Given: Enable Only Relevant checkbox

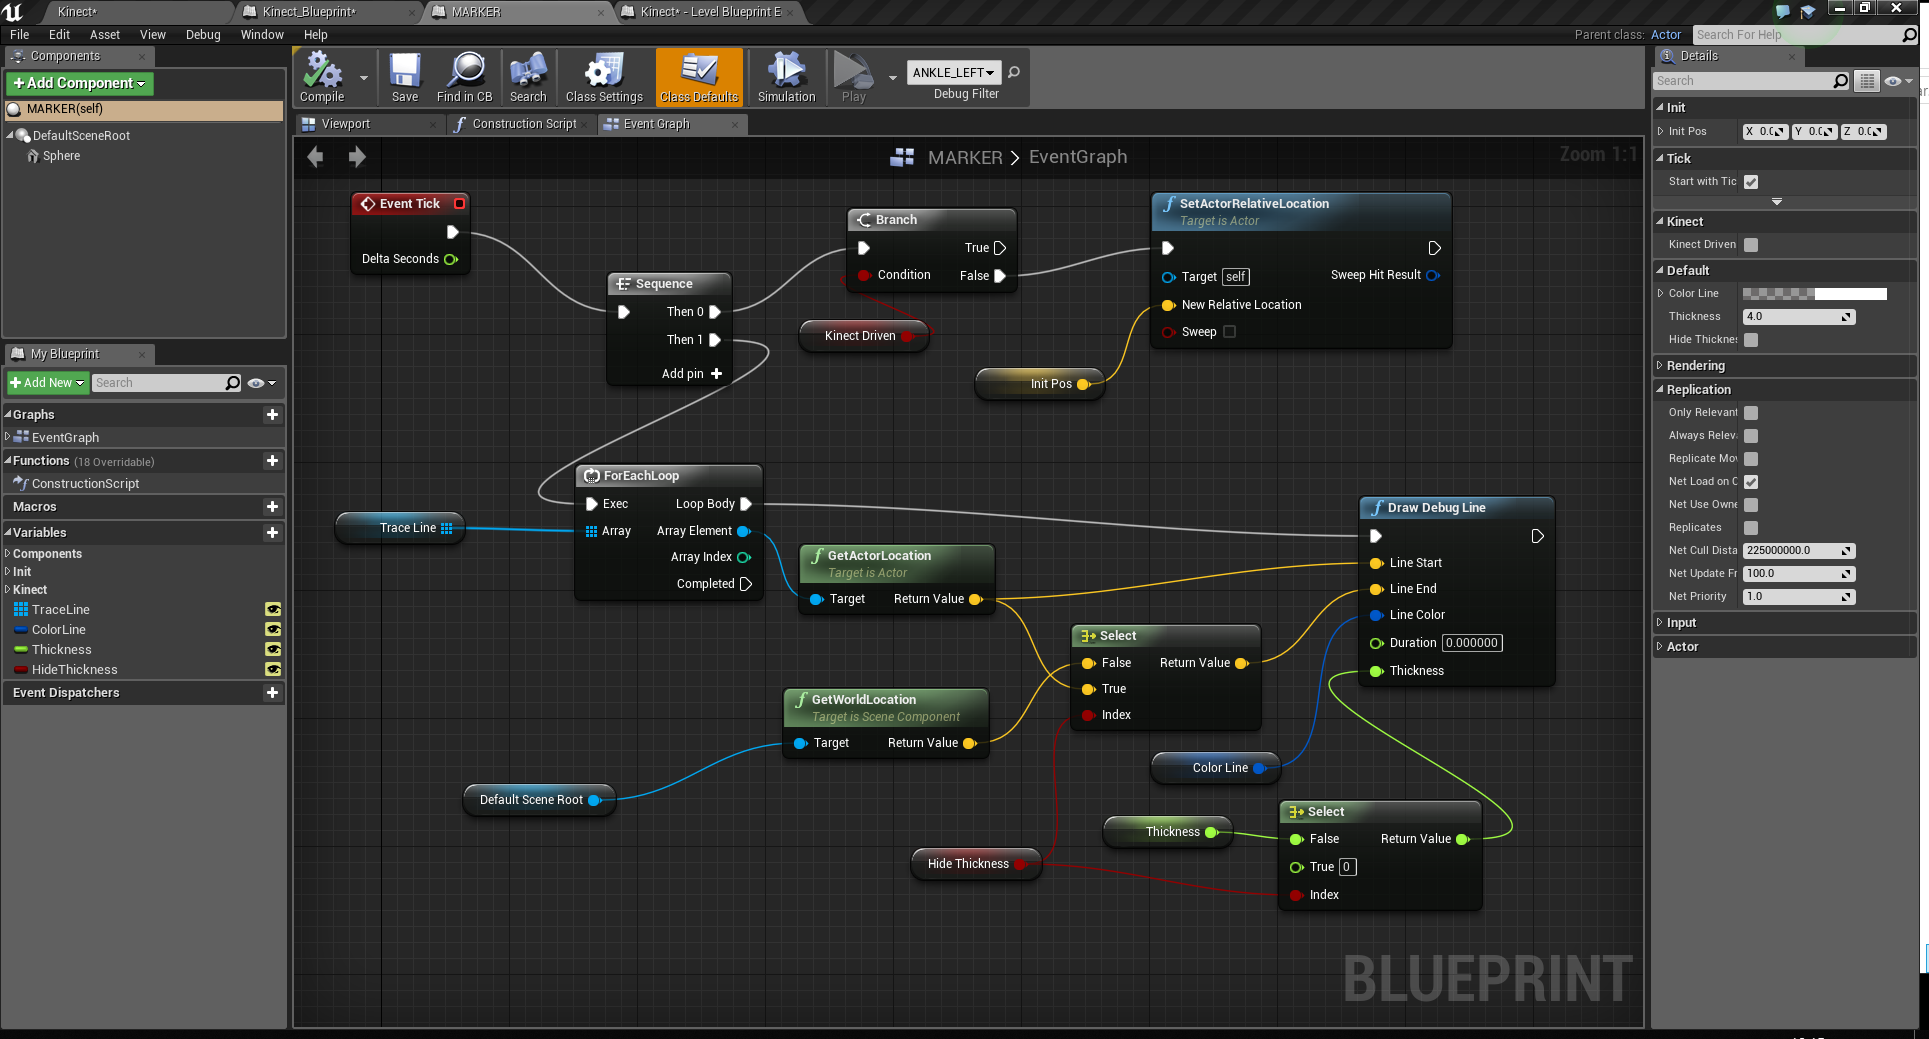Looking at the screenshot, I should click(x=1751, y=413).
